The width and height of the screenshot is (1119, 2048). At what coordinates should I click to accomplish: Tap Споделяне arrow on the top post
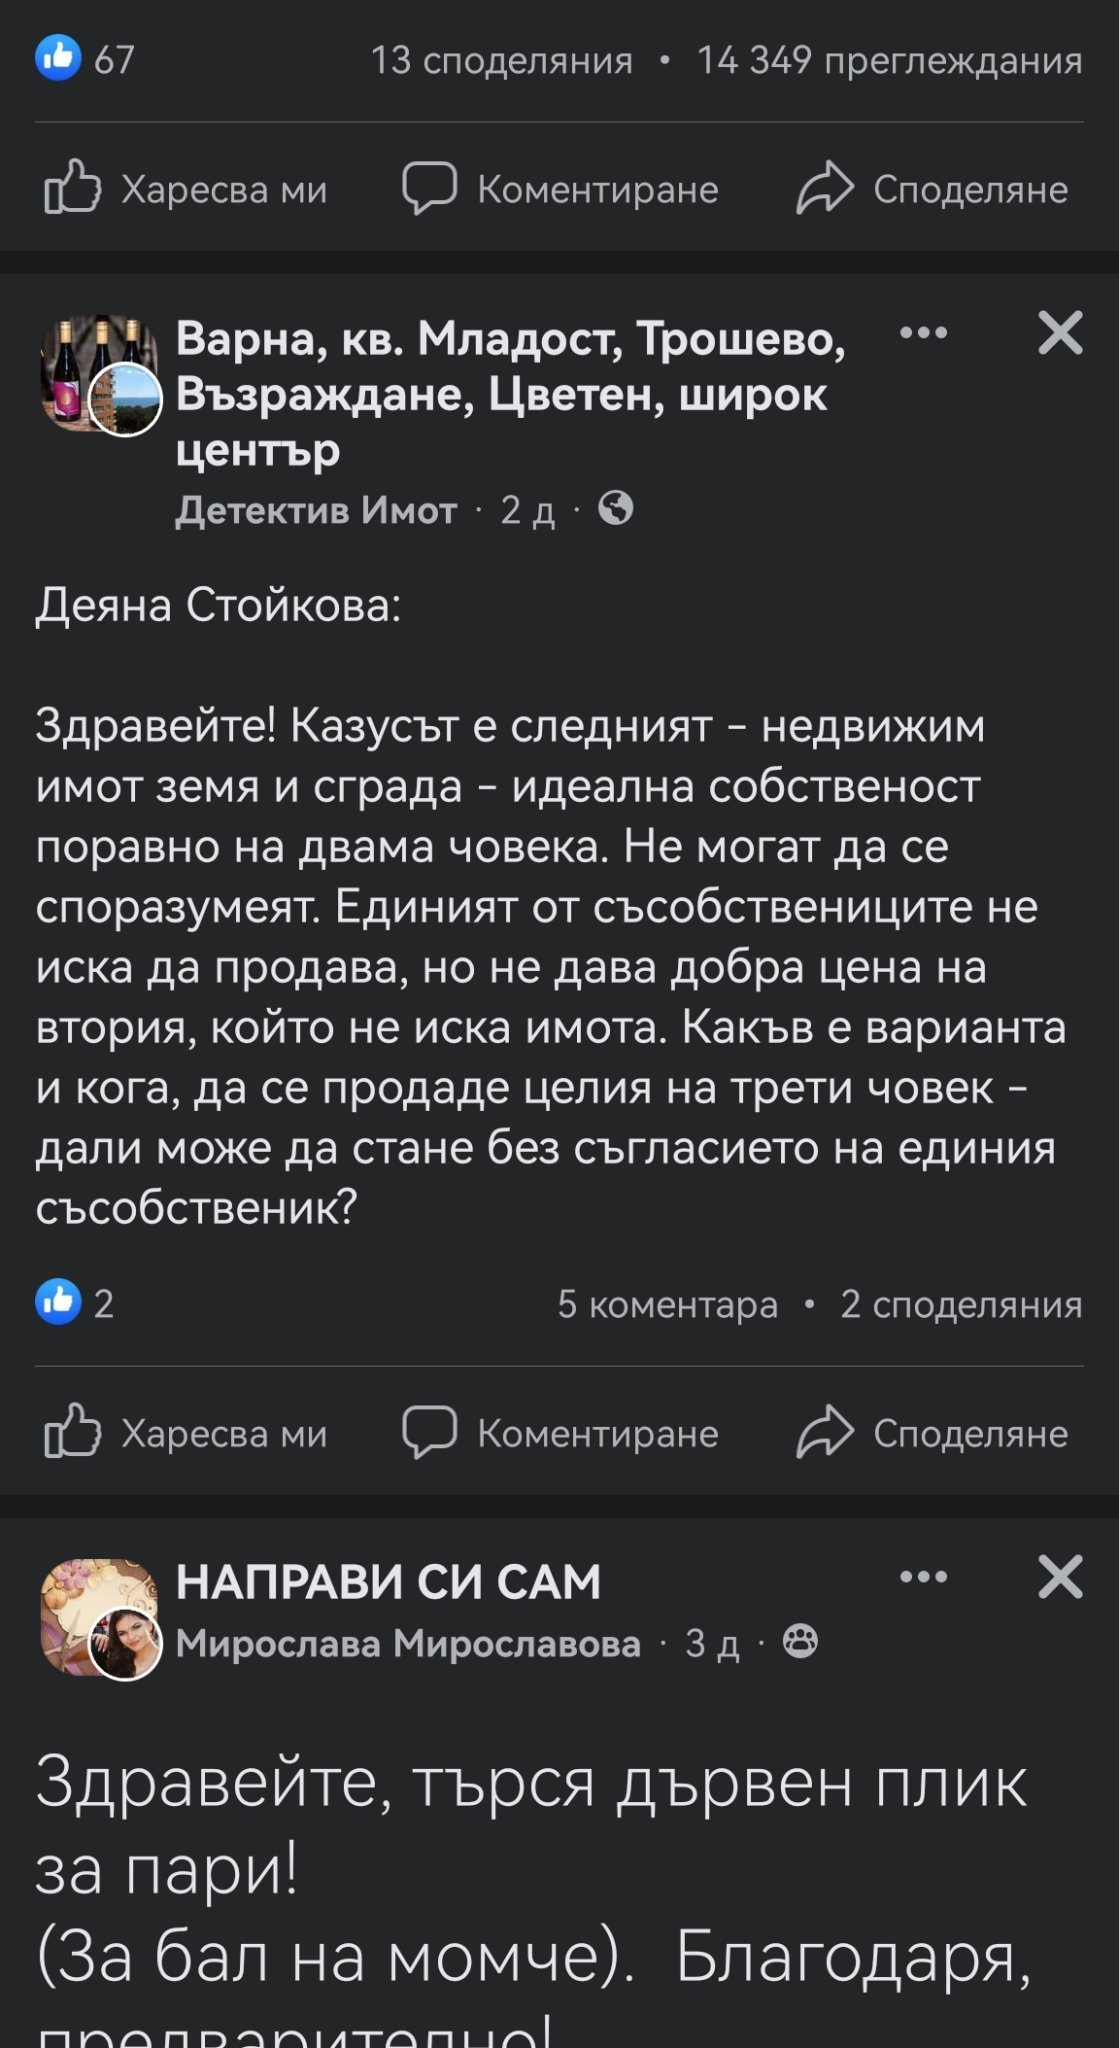(825, 188)
